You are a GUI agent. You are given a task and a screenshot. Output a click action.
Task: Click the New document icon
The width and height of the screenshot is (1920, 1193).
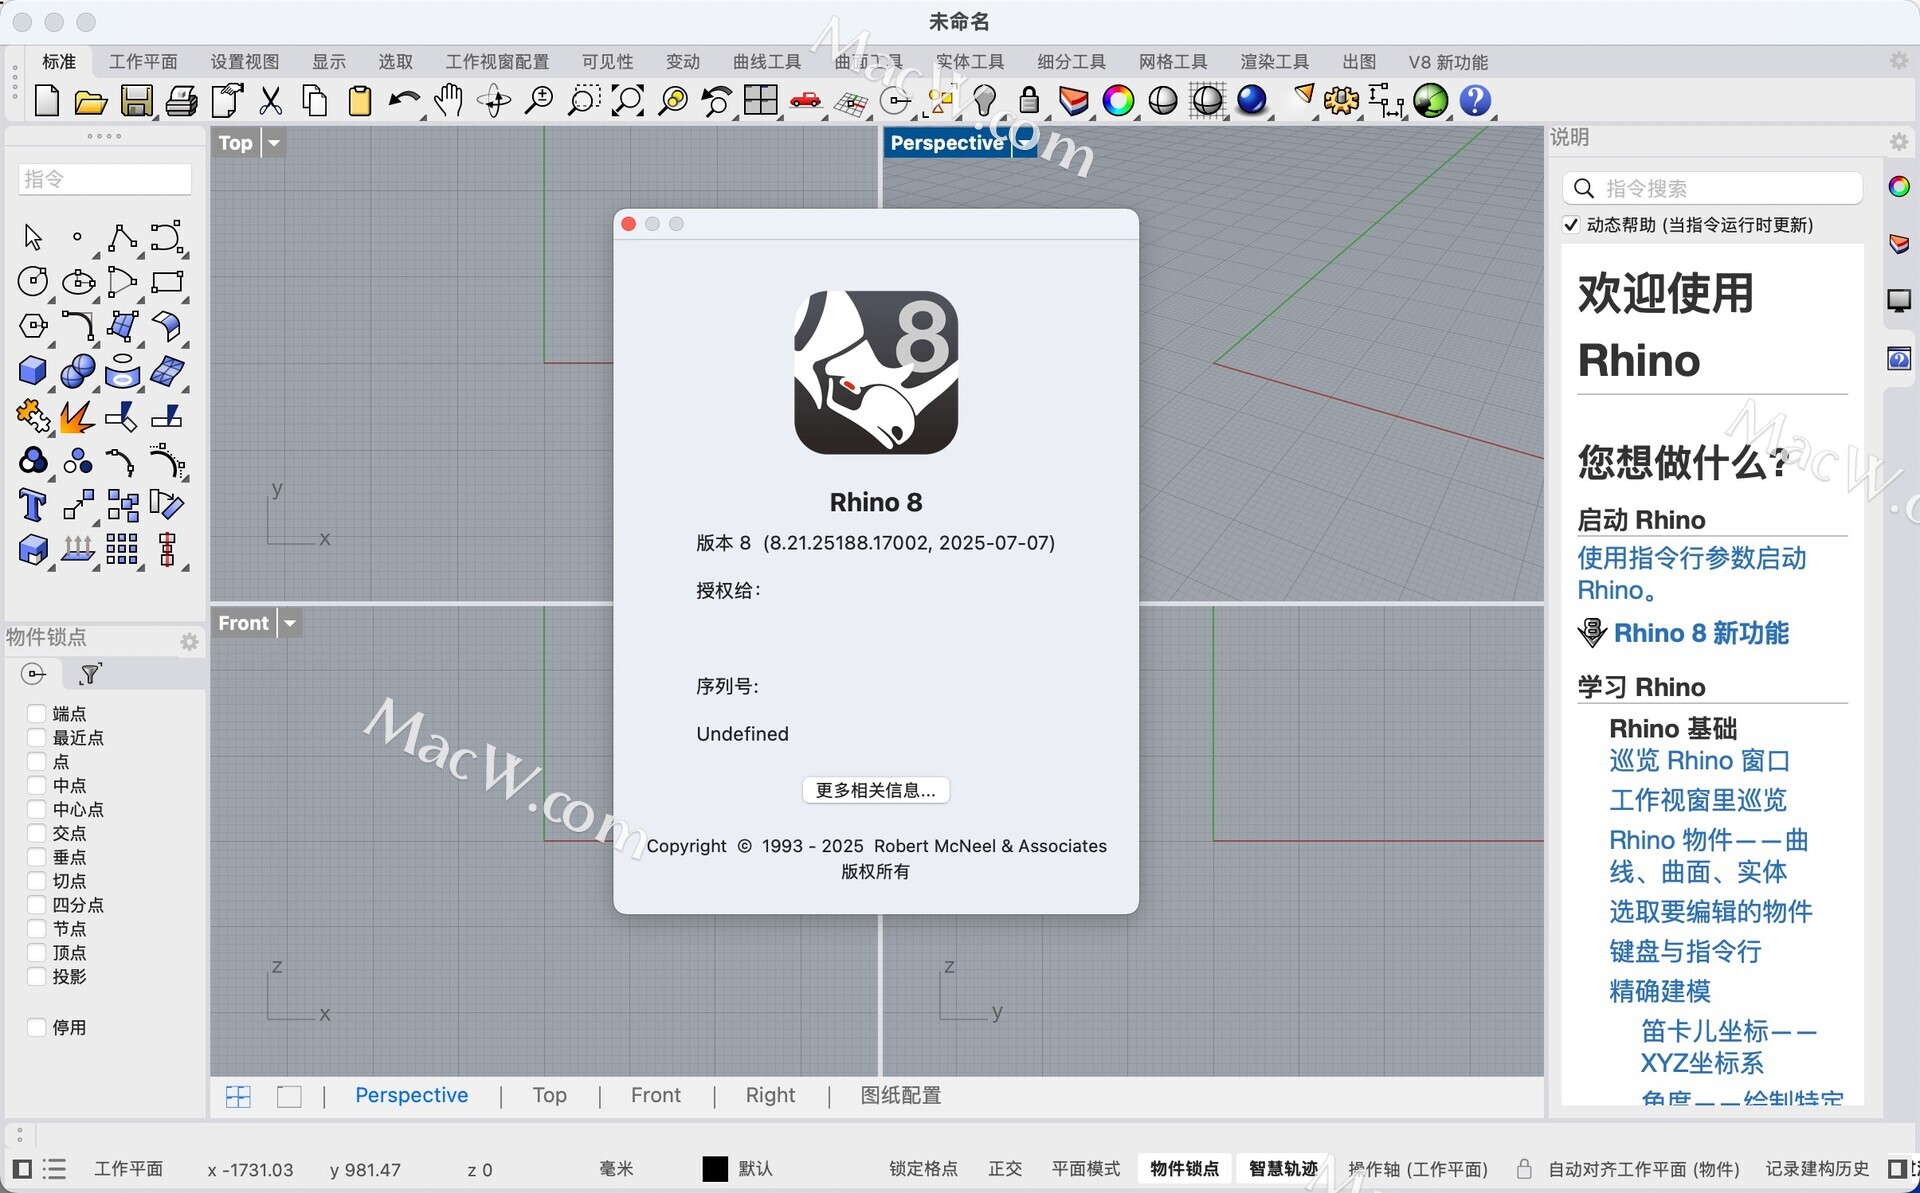tap(47, 101)
